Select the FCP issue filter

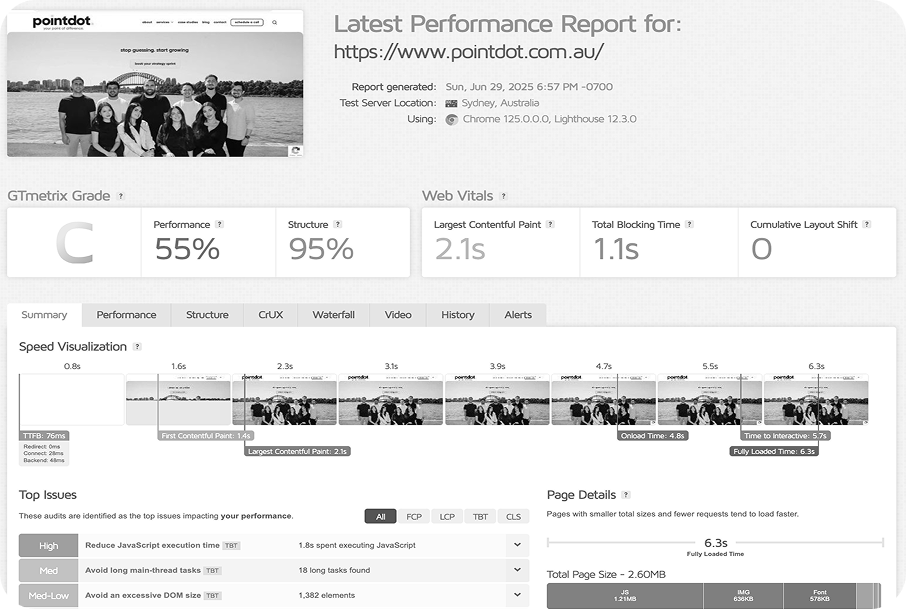pos(413,517)
